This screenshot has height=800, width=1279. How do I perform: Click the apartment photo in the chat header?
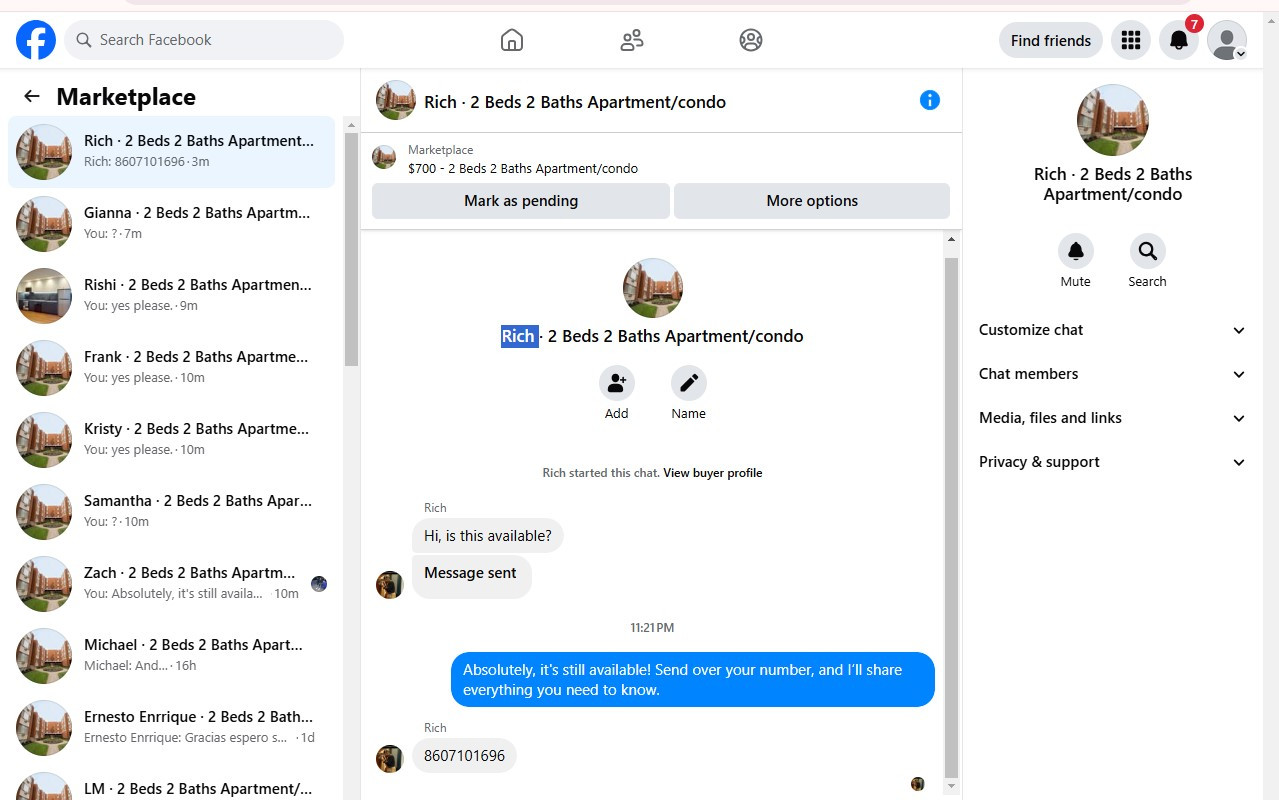[396, 100]
